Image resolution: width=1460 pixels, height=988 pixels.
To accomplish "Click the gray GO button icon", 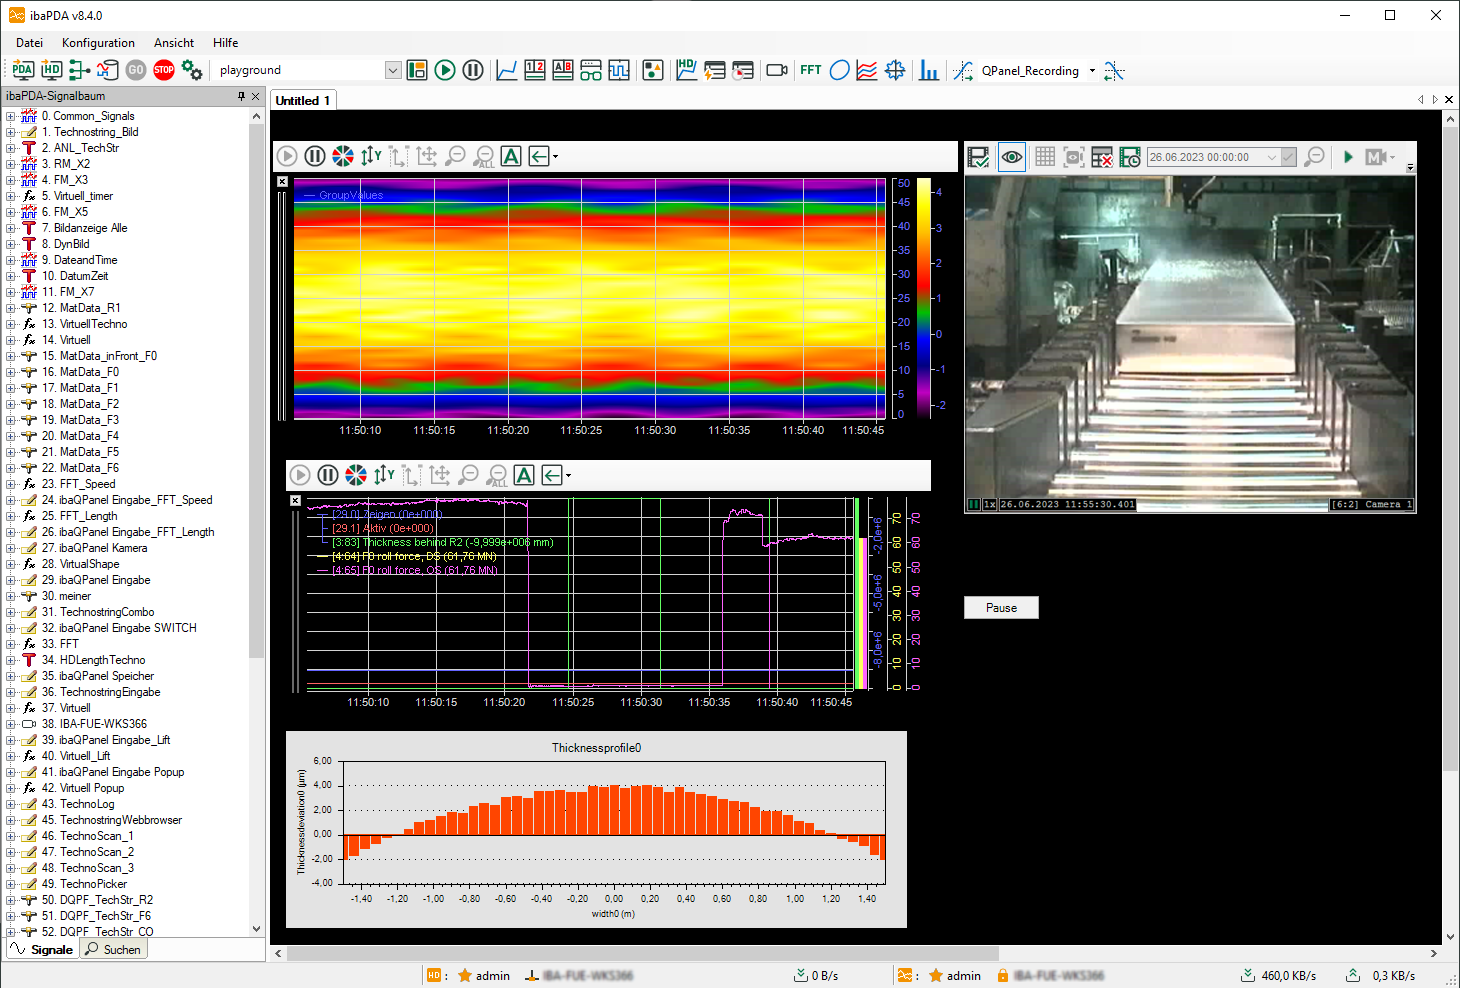I will [x=136, y=70].
